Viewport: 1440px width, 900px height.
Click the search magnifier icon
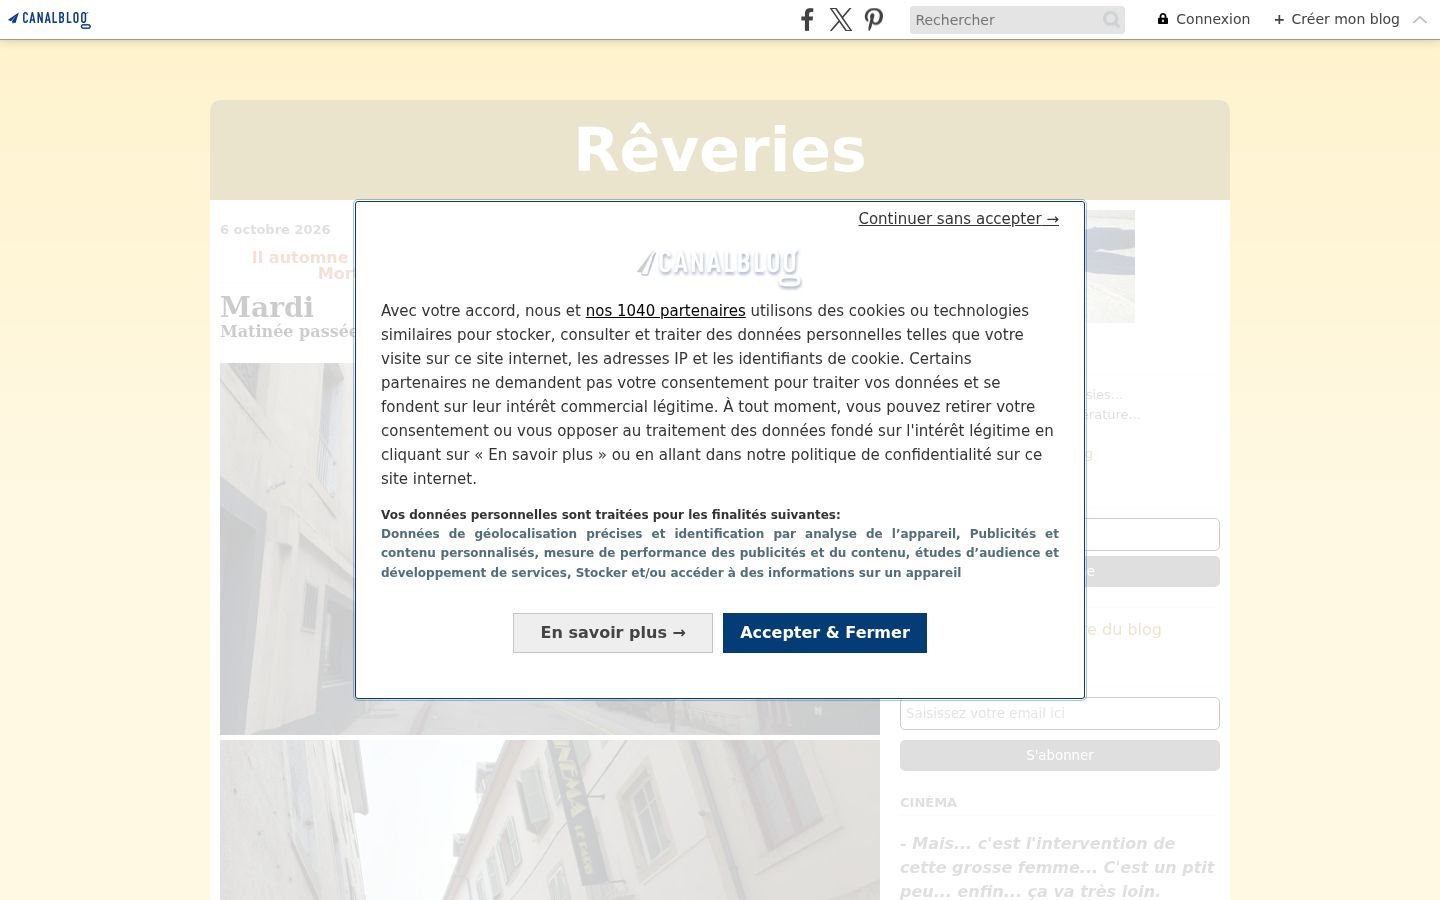point(1111,20)
